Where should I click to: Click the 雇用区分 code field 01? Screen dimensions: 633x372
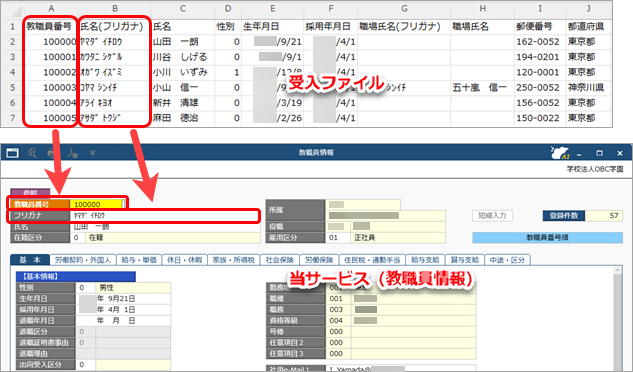pyautogui.click(x=337, y=237)
